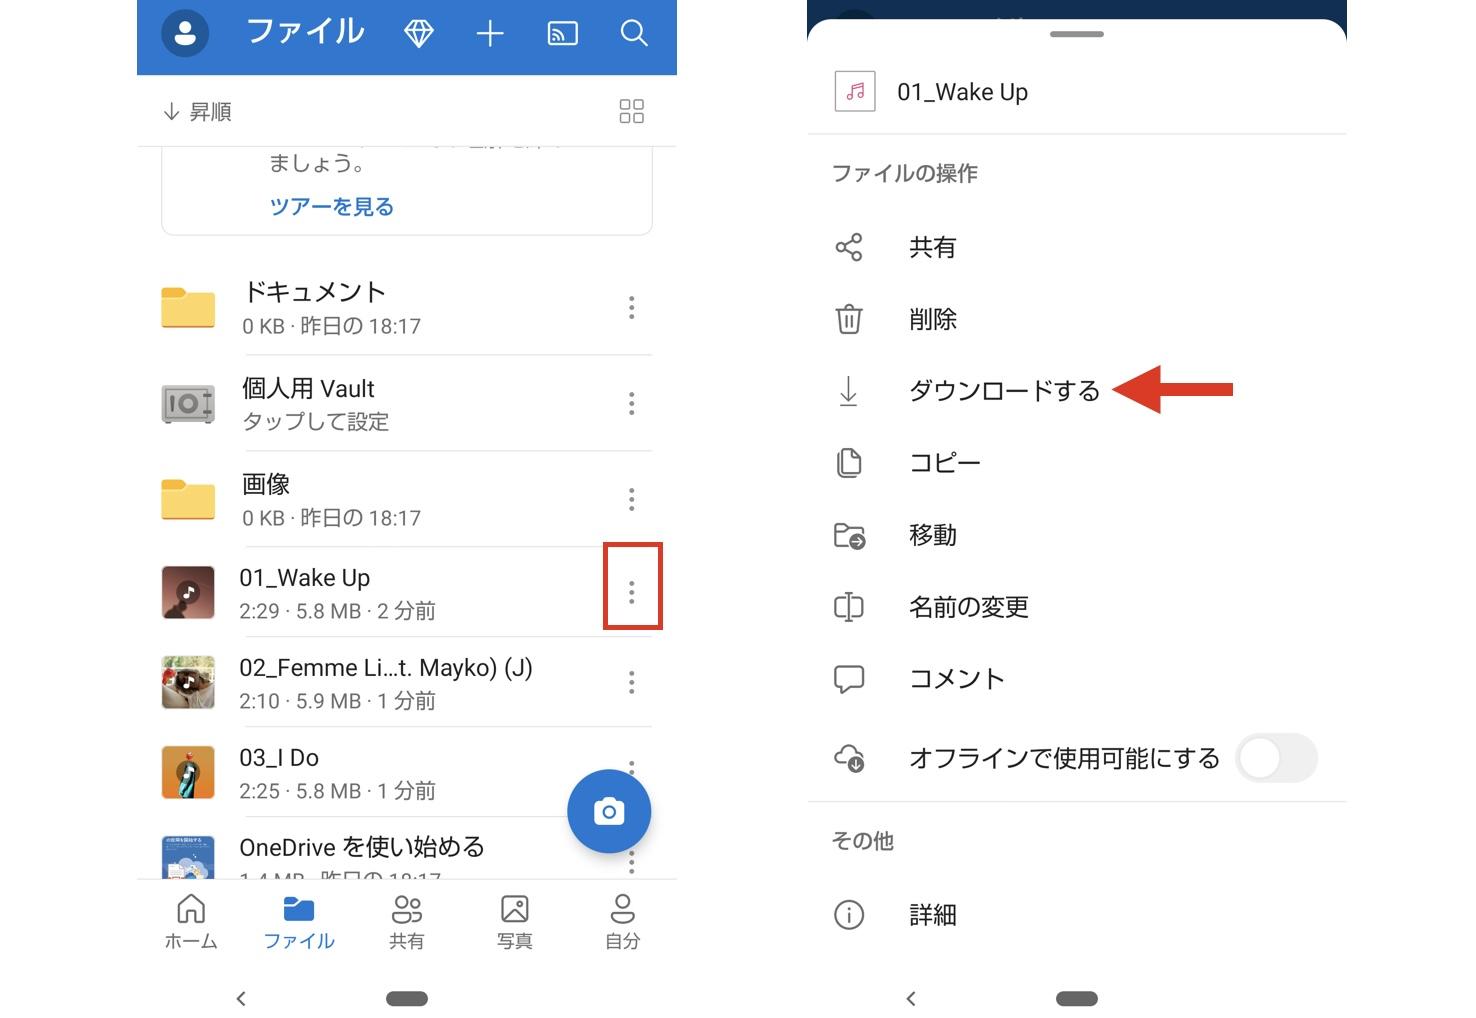Switch to grid view layout icon
Image resolution: width=1476 pixels, height=1018 pixels.
click(x=632, y=111)
